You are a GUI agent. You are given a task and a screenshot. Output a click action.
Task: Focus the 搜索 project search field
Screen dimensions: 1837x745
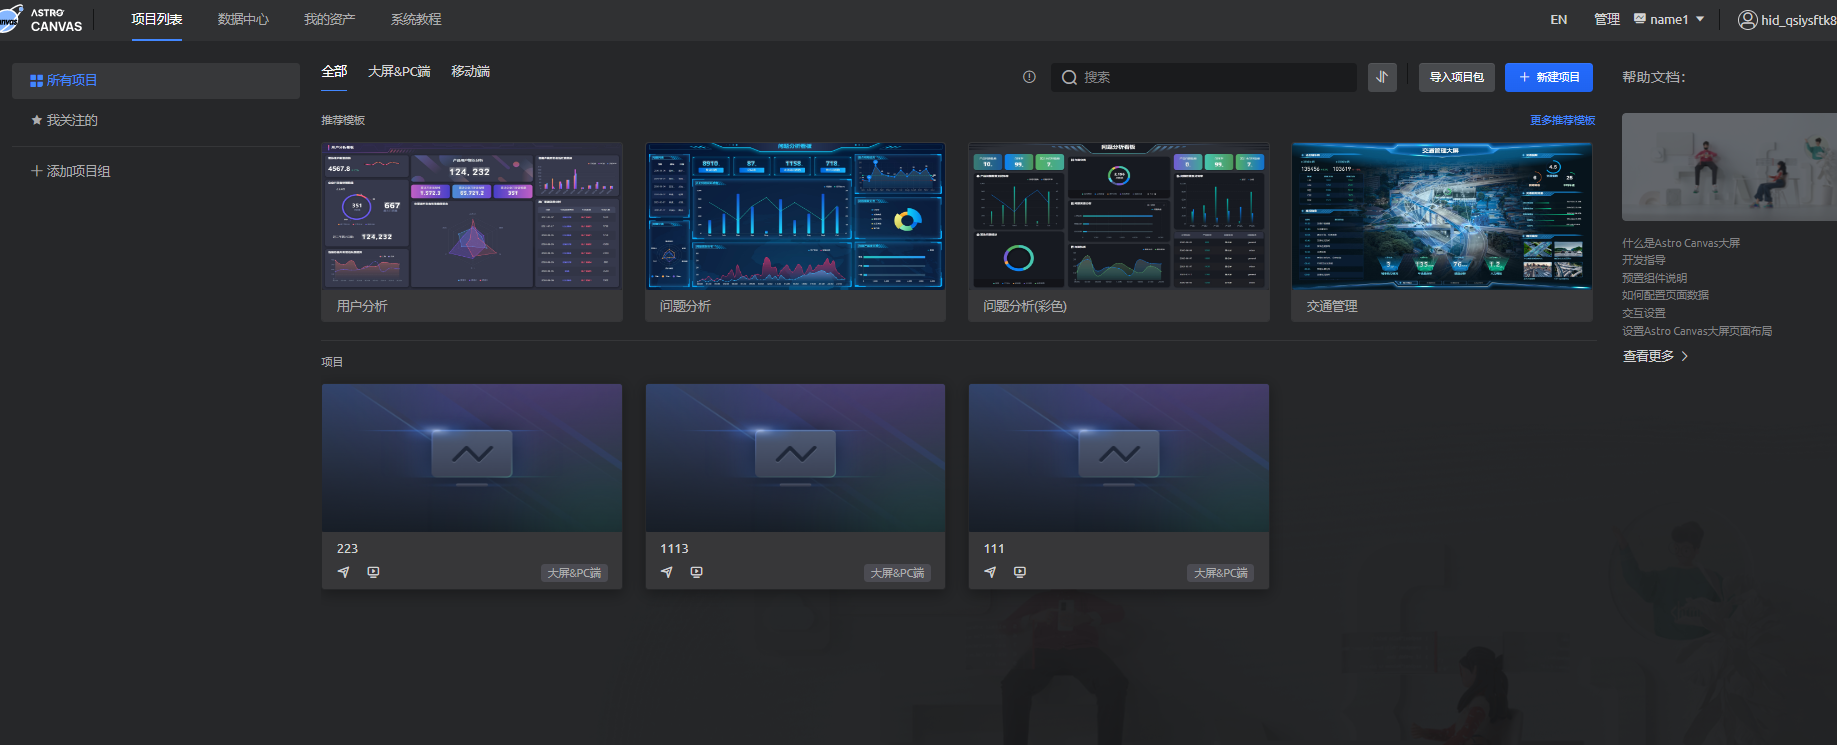(1204, 77)
